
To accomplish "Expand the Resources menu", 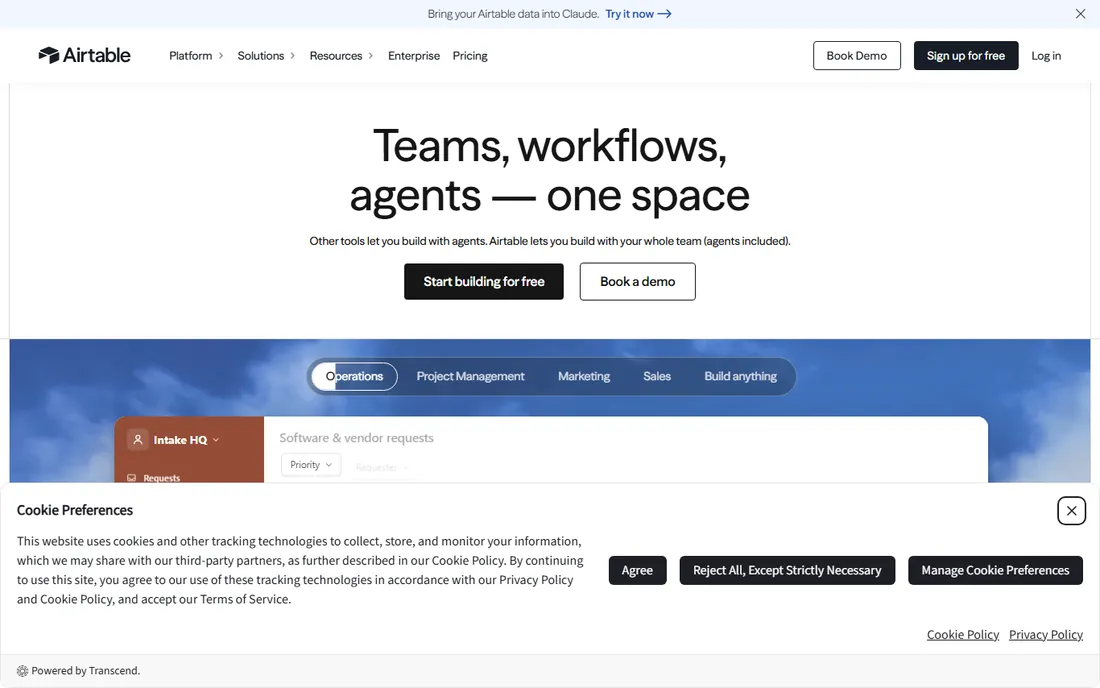I will pos(341,55).
